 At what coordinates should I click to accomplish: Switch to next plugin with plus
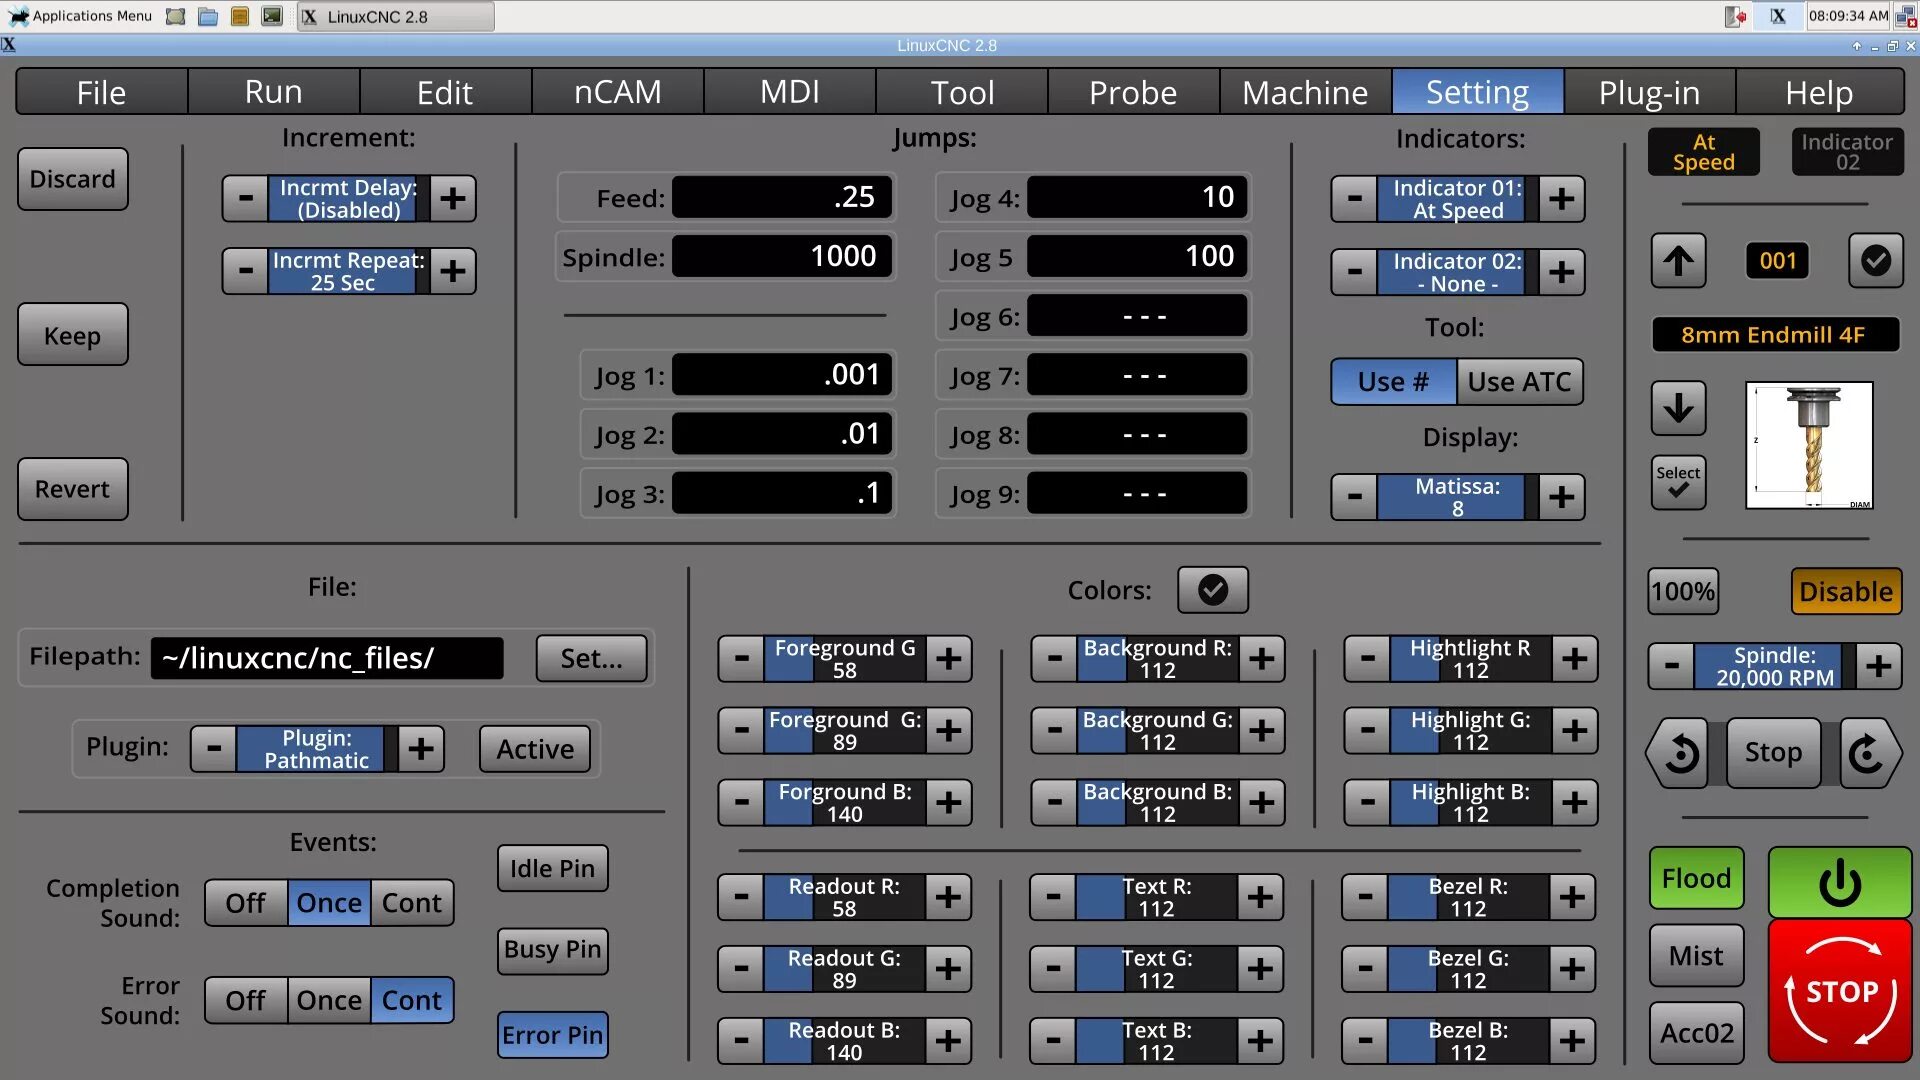[421, 749]
